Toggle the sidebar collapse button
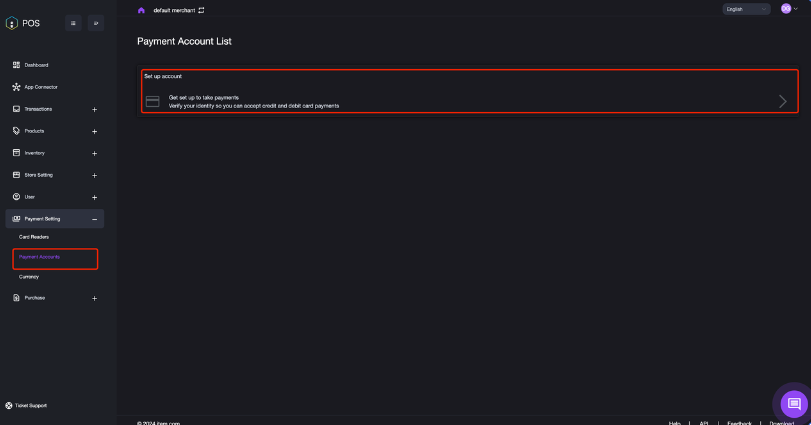This screenshot has height=425, width=811. point(74,23)
